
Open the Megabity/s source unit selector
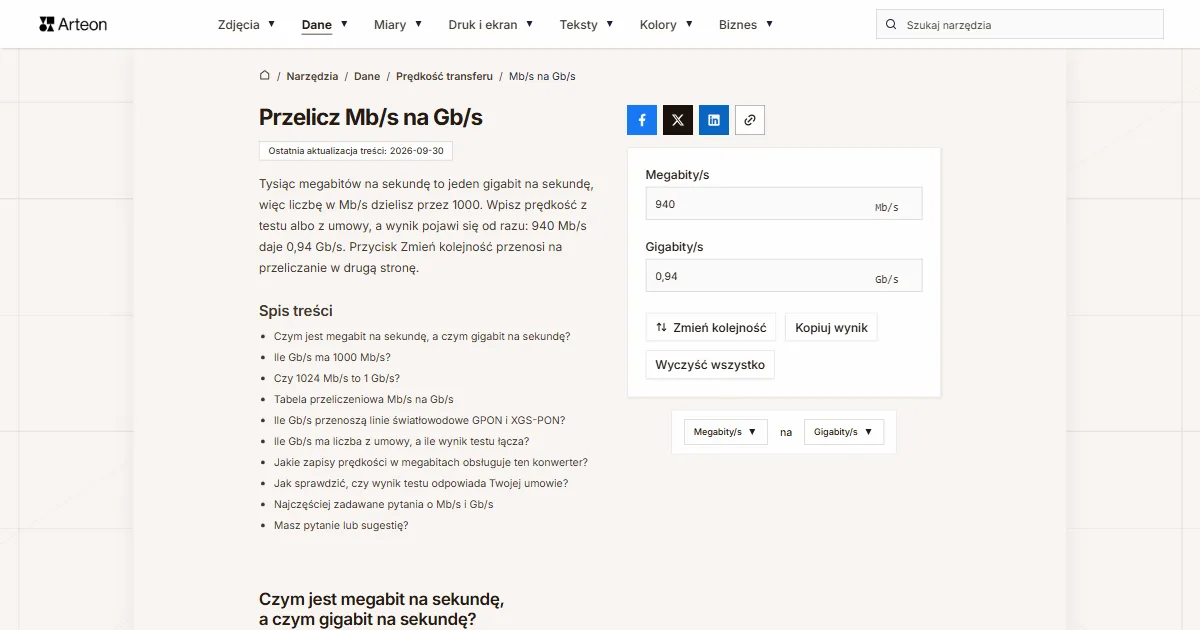coord(726,432)
